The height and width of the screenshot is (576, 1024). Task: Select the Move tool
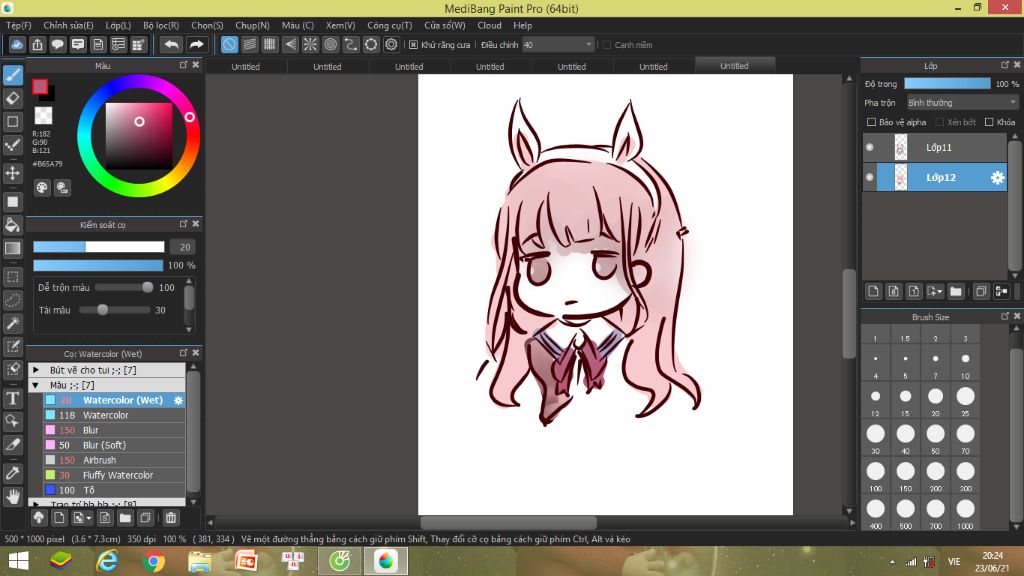[12, 173]
